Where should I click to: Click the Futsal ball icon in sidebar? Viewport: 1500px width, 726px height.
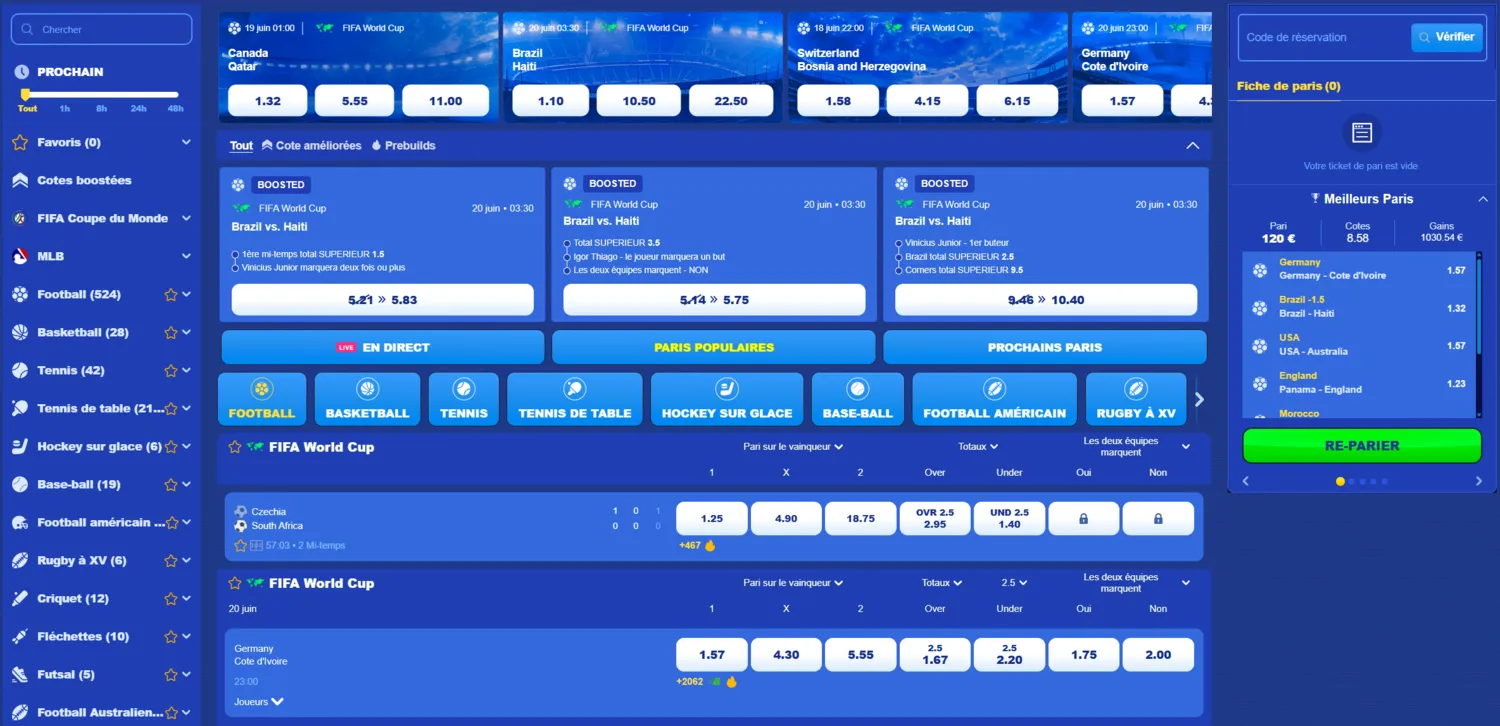tap(20, 675)
